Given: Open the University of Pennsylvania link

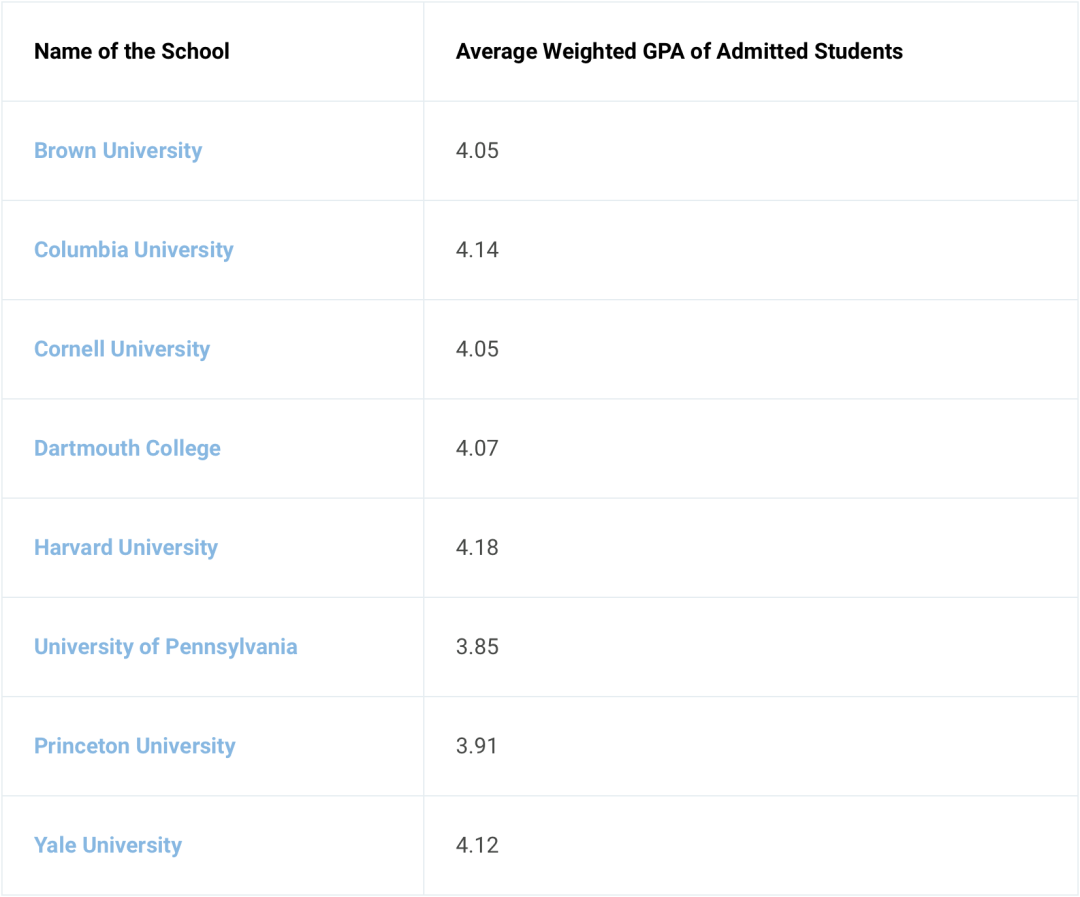Looking at the screenshot, I should click(166, 646).
